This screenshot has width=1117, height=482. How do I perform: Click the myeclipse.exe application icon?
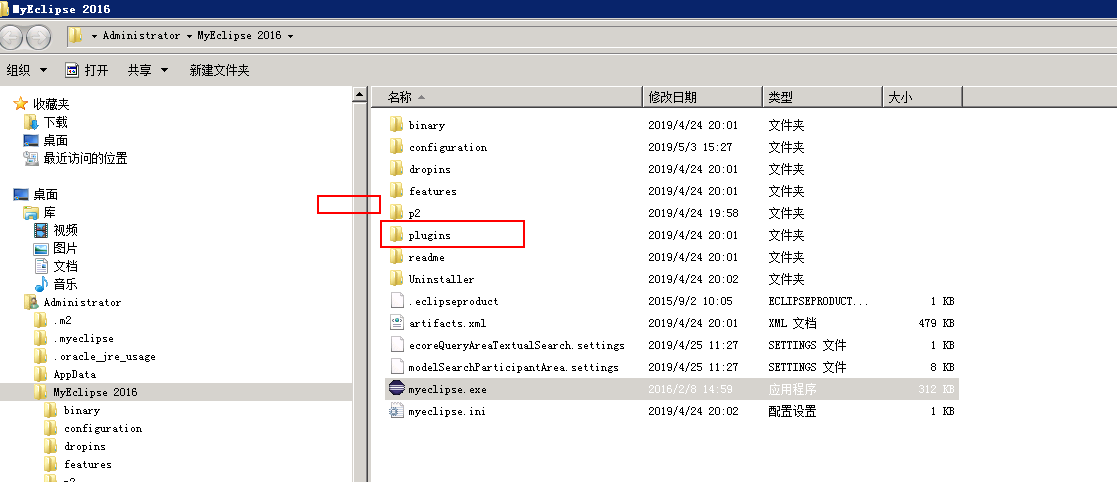(x=396, y=389)
